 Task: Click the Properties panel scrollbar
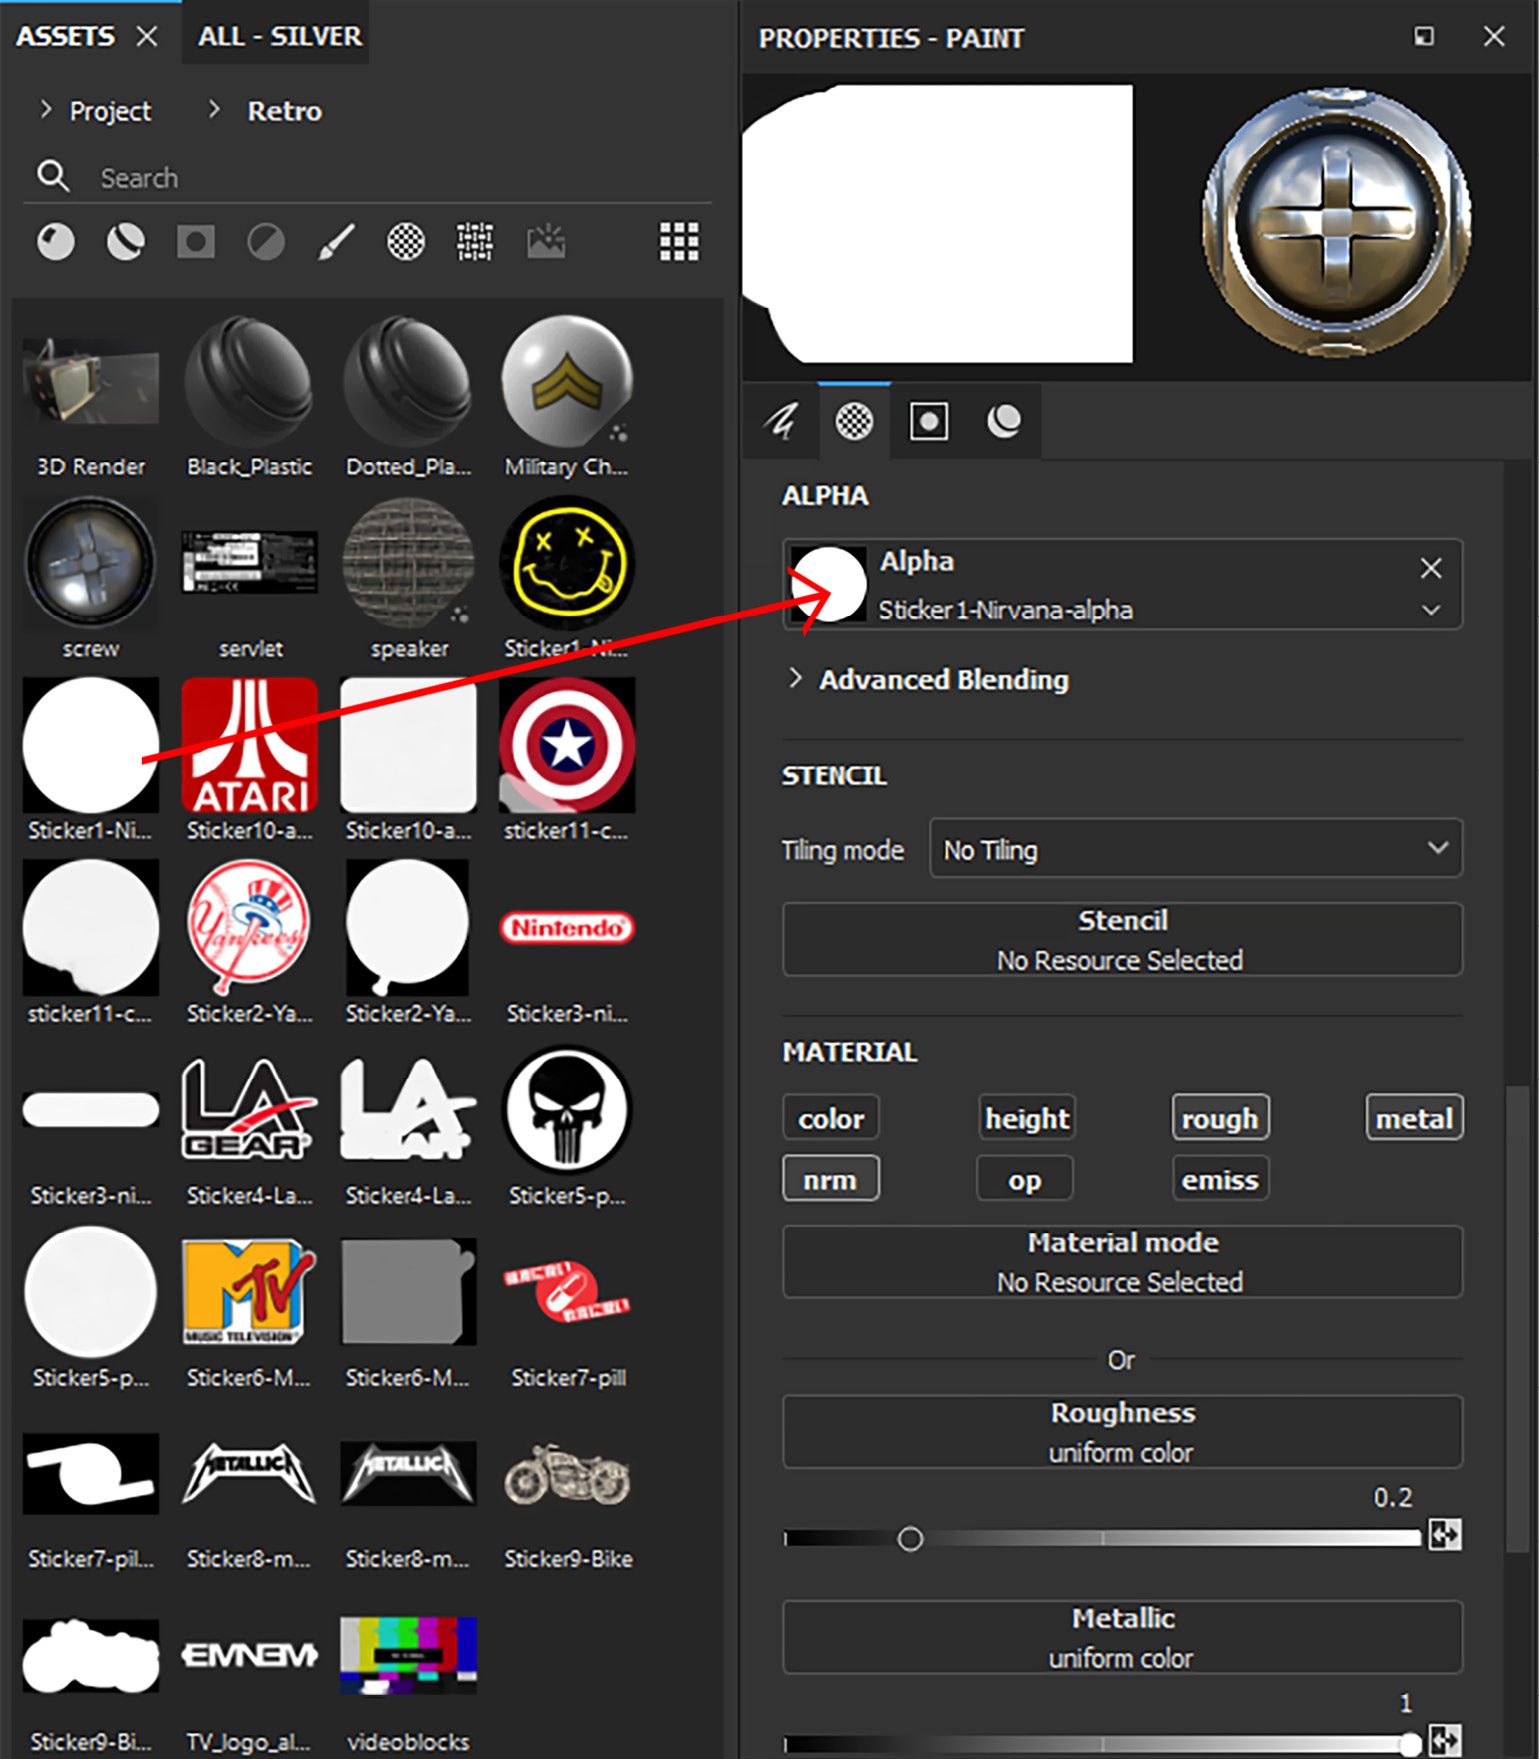point(1517,1318)
